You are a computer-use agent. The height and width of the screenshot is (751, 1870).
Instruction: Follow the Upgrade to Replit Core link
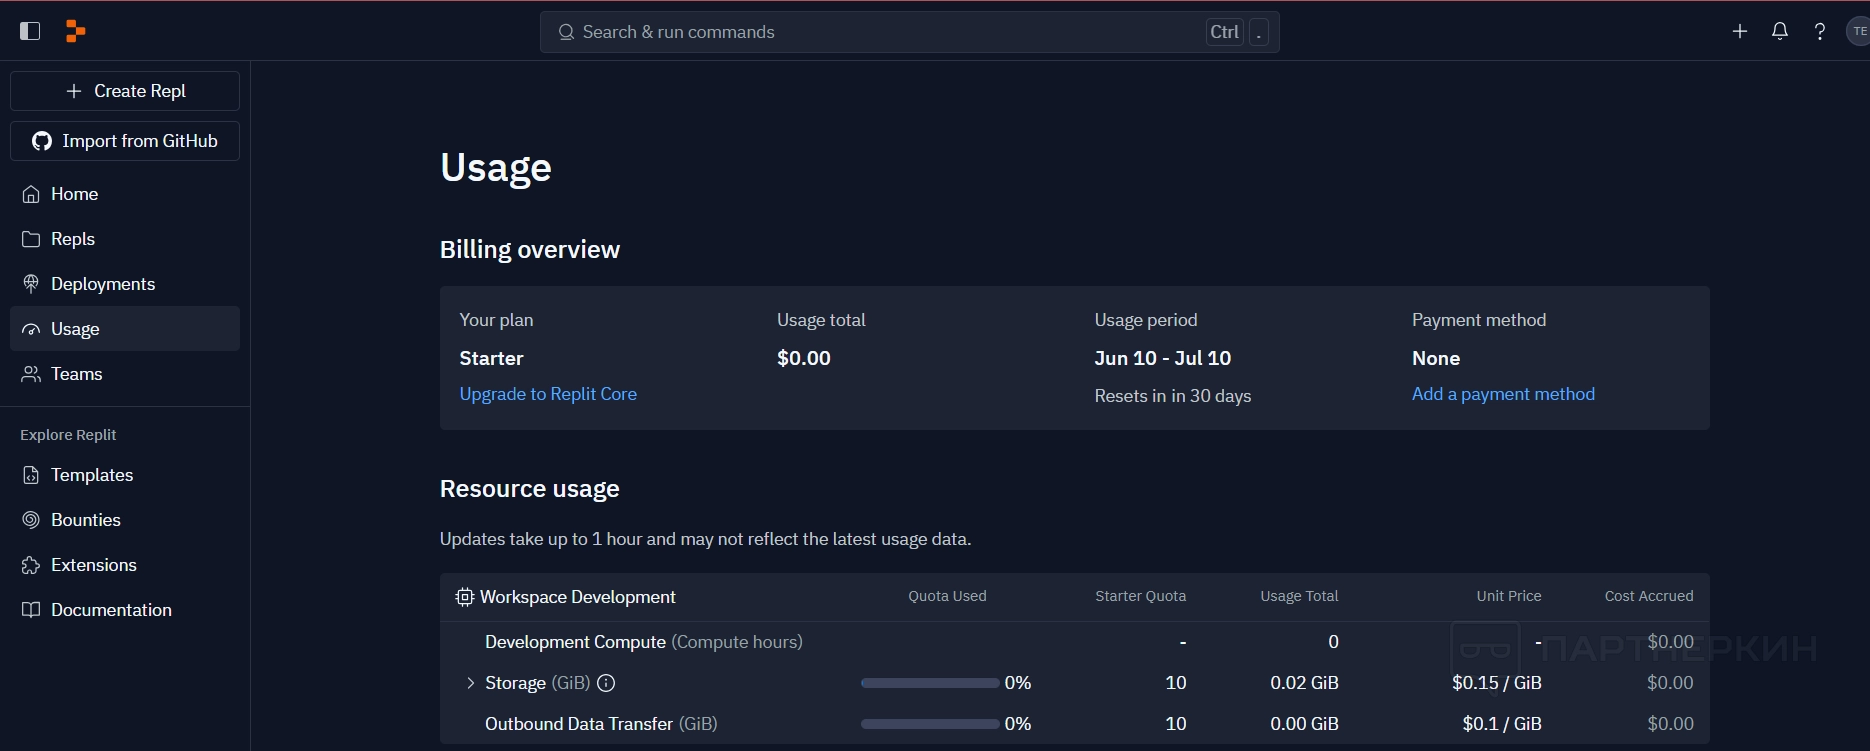548,394
